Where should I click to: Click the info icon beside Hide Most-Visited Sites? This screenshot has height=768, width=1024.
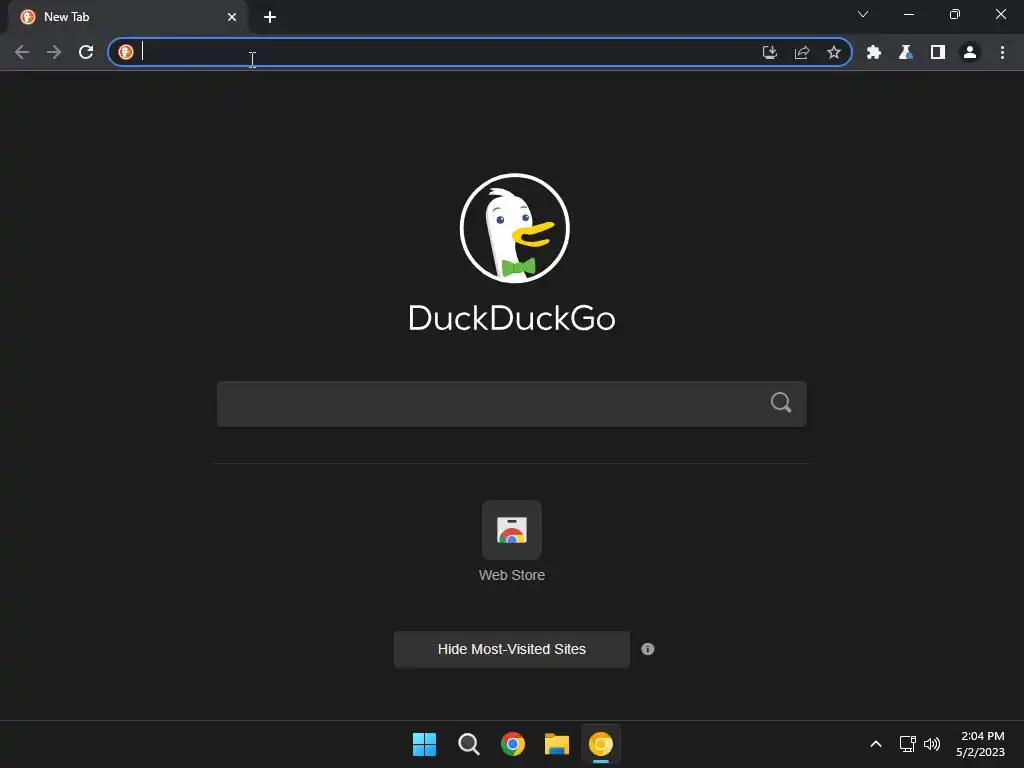coord(648,649)
